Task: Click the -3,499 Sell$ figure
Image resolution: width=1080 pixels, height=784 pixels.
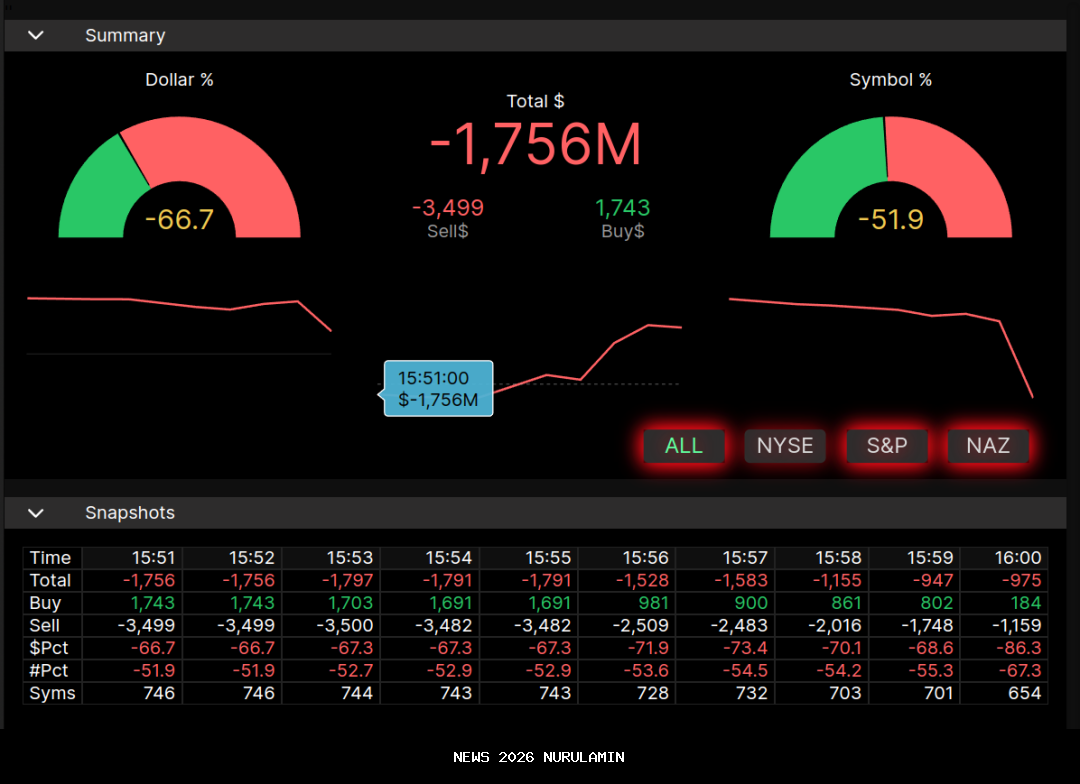Action: (448, 208)
